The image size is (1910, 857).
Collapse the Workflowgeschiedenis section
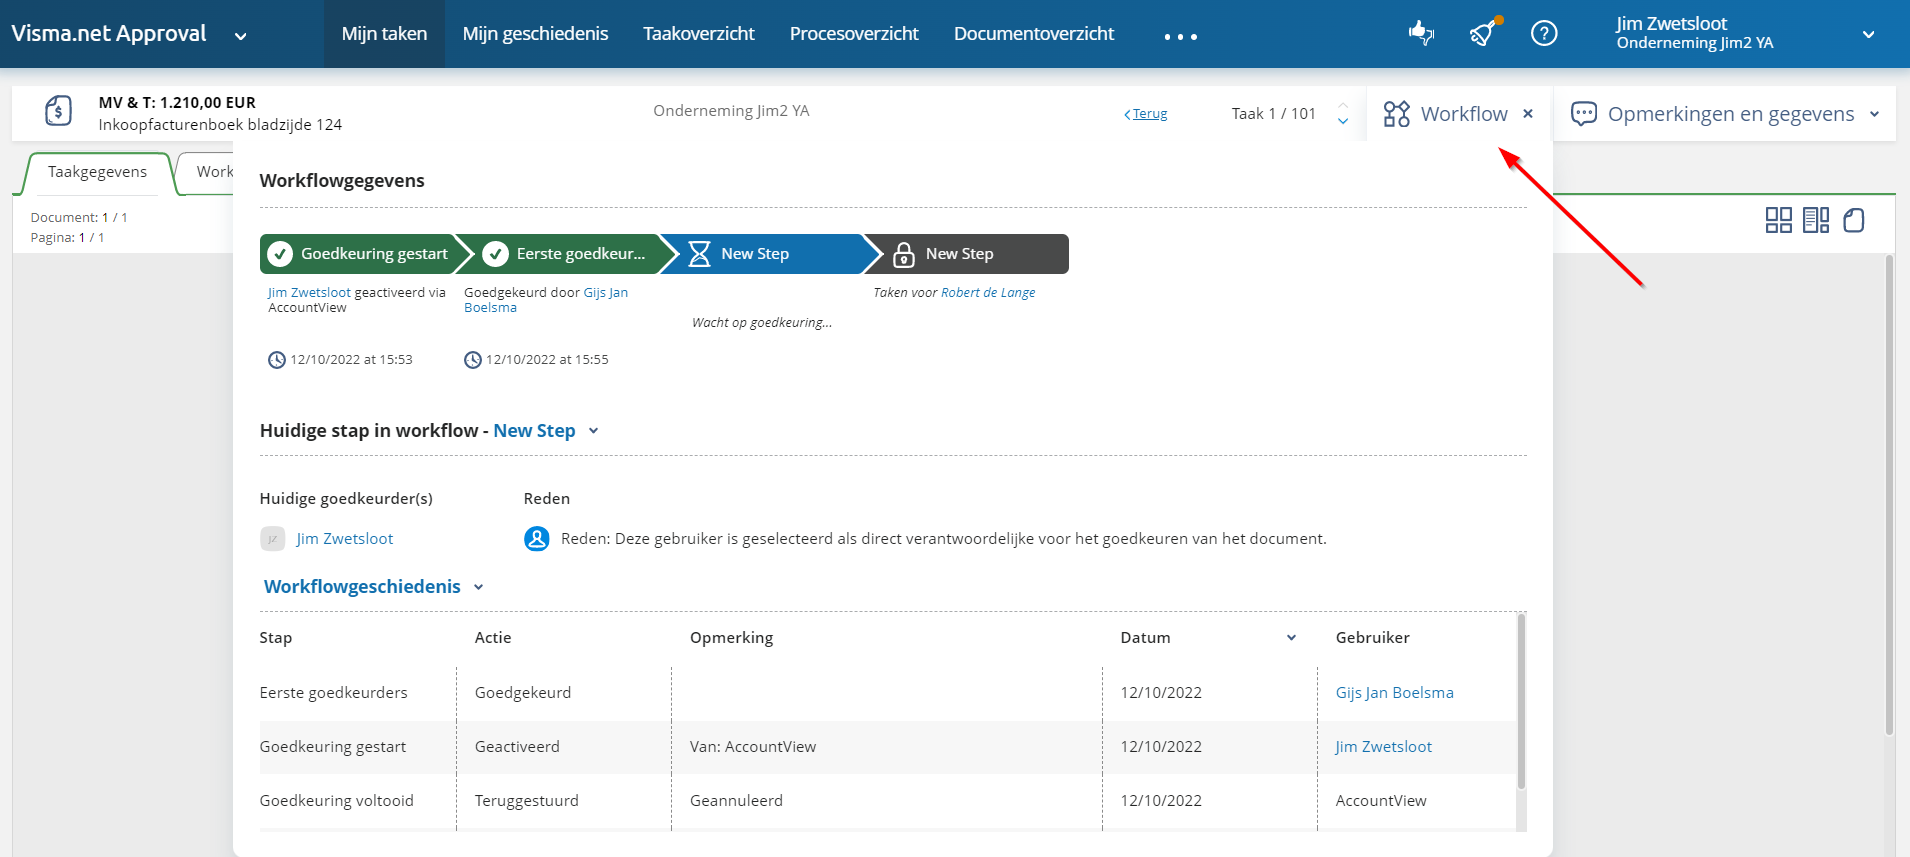click(x=478, y=587)
